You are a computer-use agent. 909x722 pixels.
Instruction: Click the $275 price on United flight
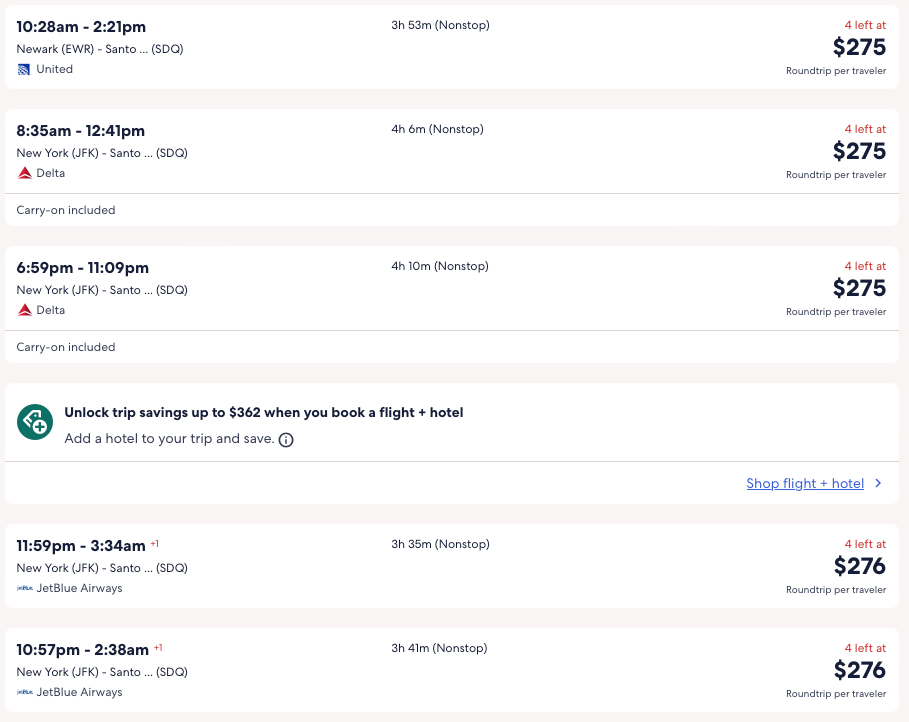point(859,47)
